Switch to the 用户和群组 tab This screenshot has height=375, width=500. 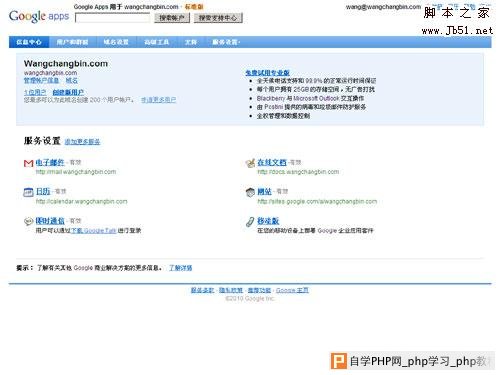[x=72, y=42]
